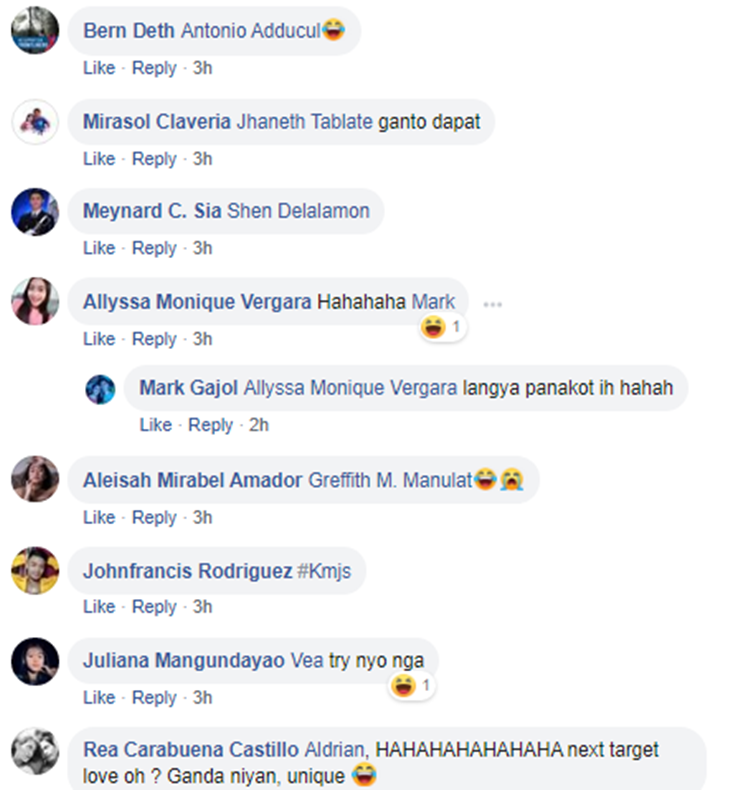
Task: Open Rea Carabuena Castillo's profile name
Action: click(x=191, y=749)
